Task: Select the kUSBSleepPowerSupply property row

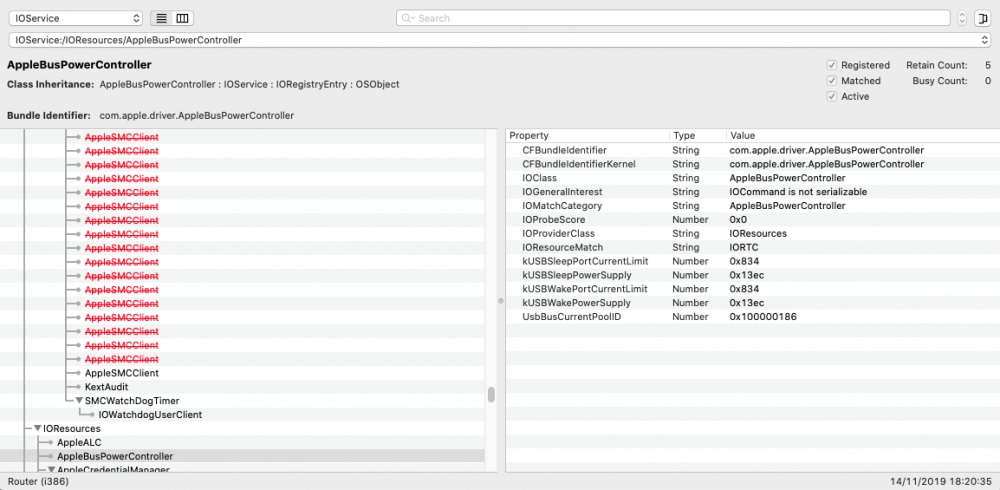Action: click(753, 275)
